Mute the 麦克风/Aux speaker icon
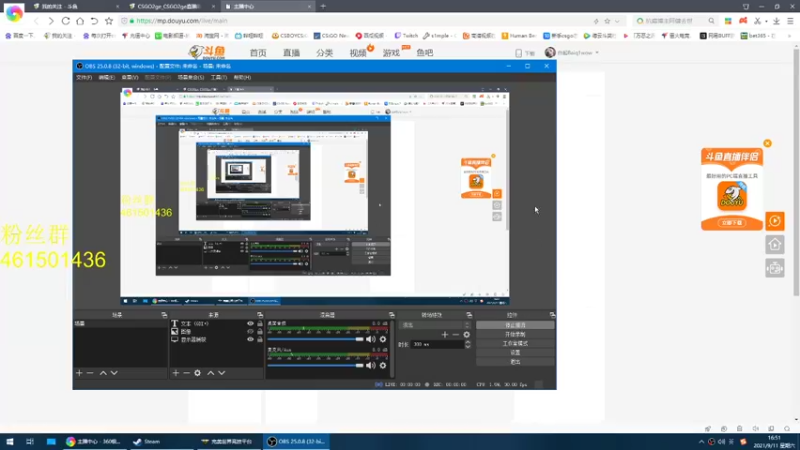This screenshot has height=450, width=800. [x=371, y=365]
